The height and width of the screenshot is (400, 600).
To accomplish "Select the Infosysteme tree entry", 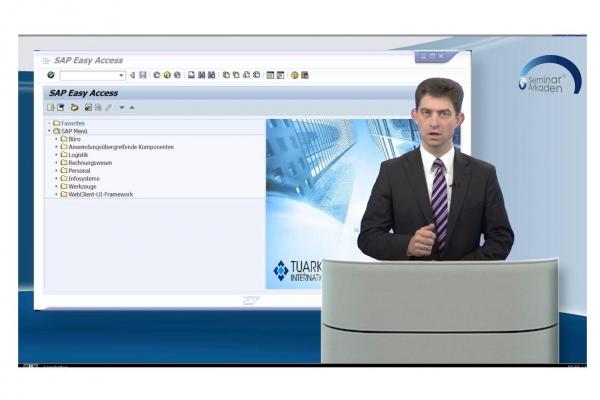I will [x=86, y=179].
